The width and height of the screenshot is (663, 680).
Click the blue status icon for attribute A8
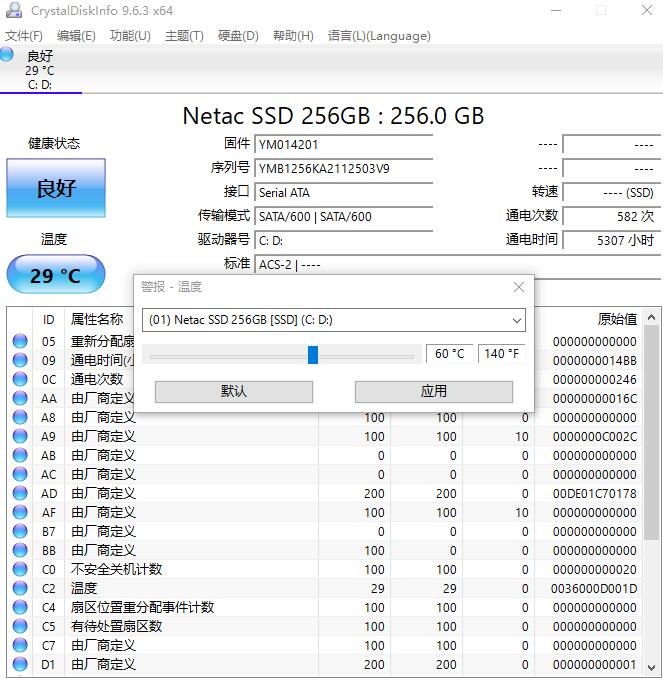(20, 417)
